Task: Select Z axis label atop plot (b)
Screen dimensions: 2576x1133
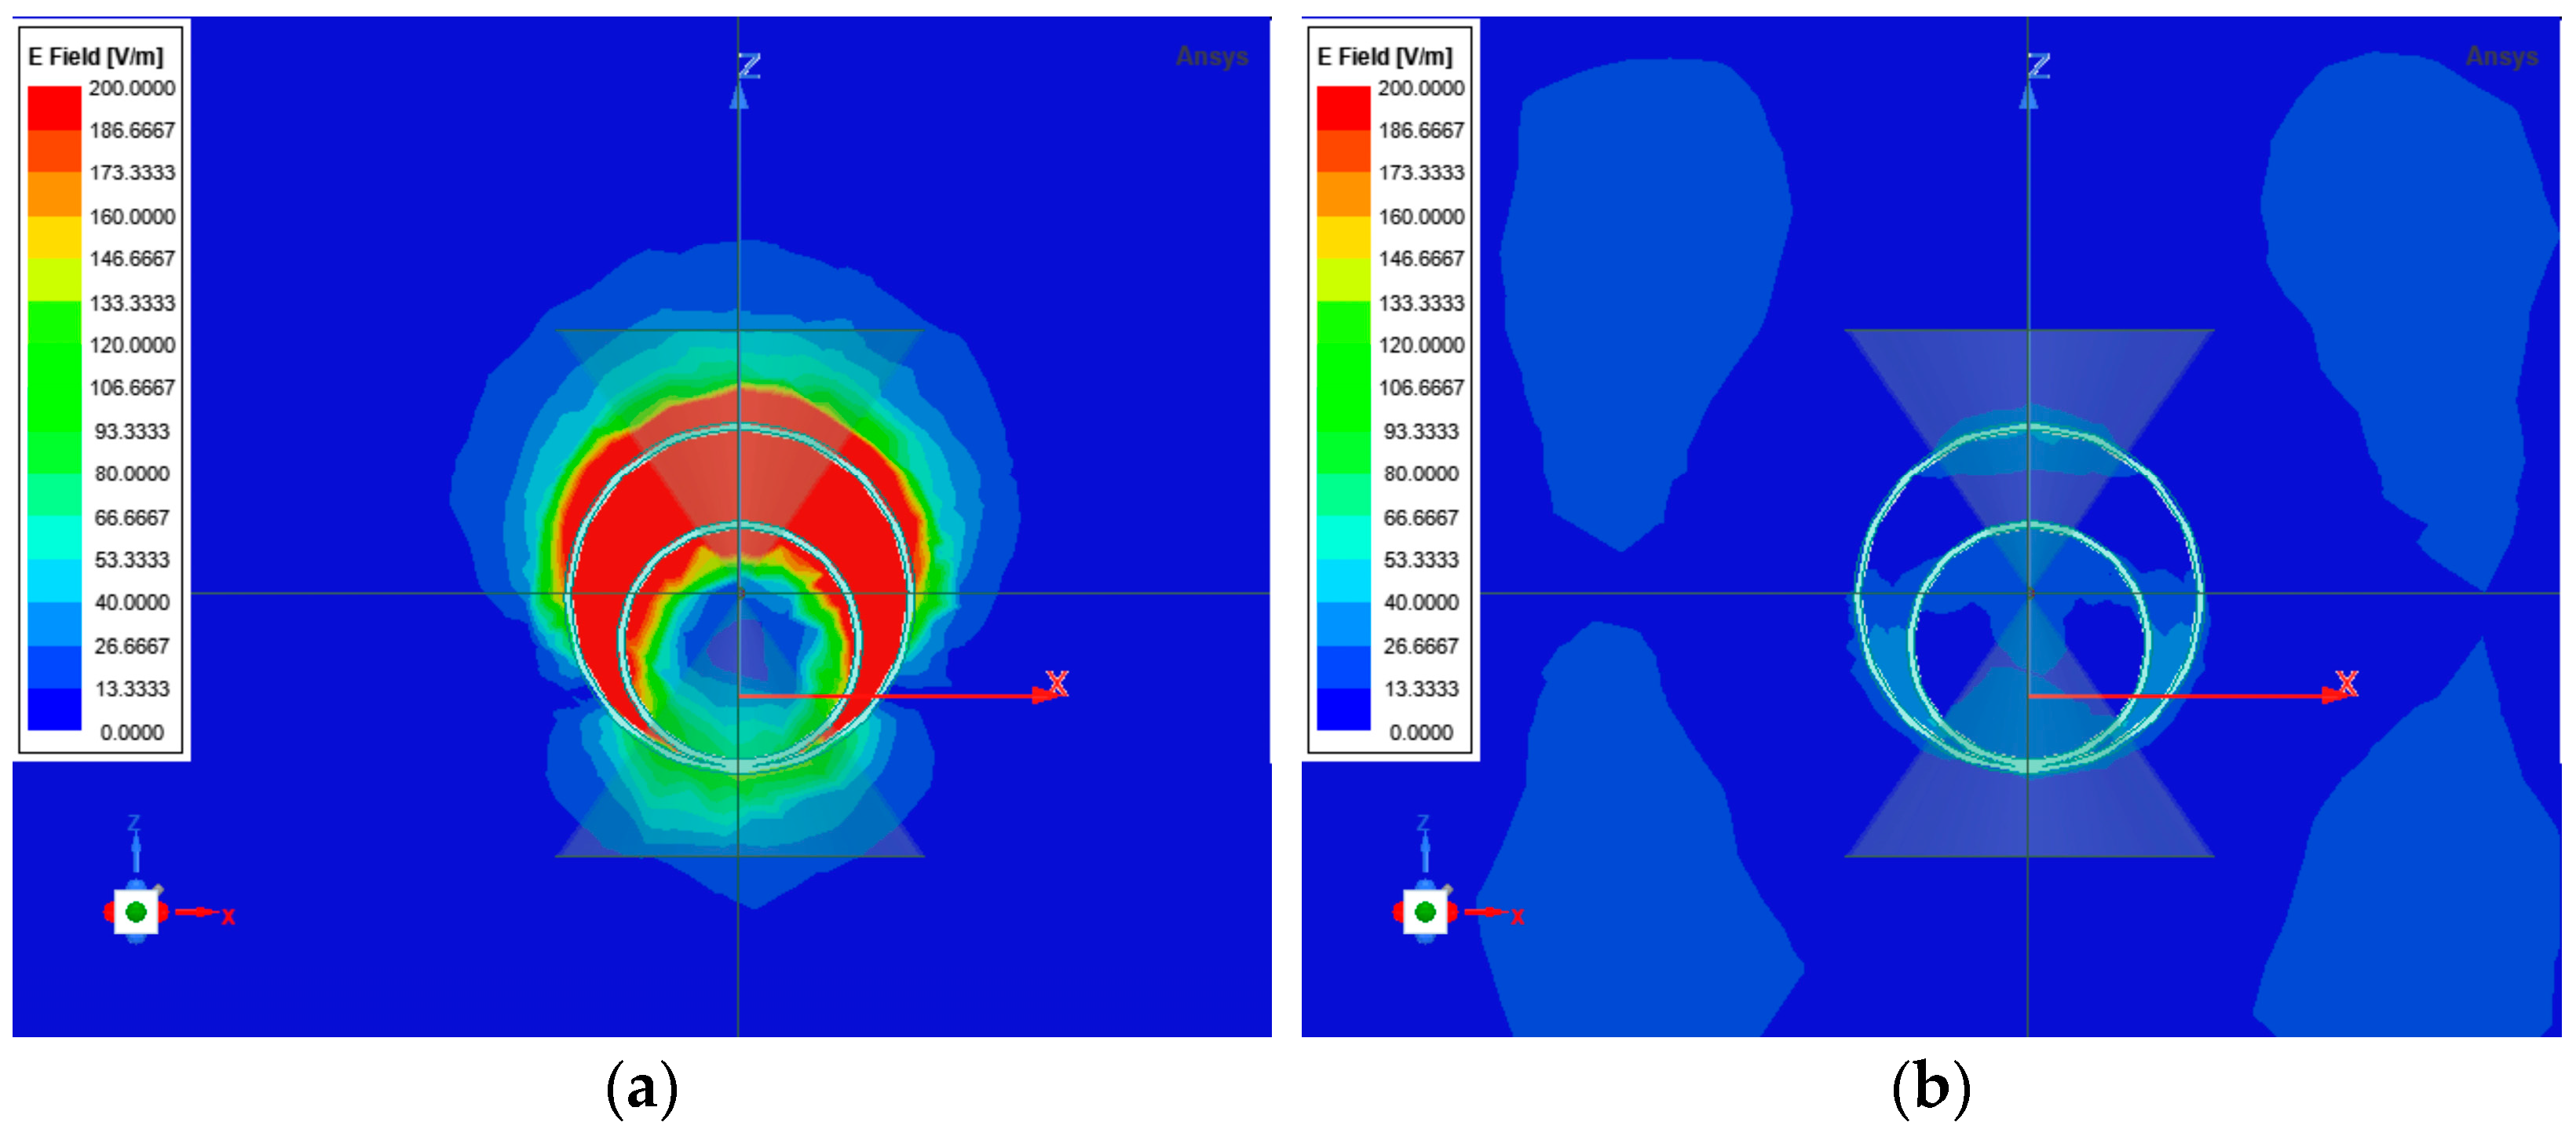Action: pyautogui.click(x=2038, y=67)
